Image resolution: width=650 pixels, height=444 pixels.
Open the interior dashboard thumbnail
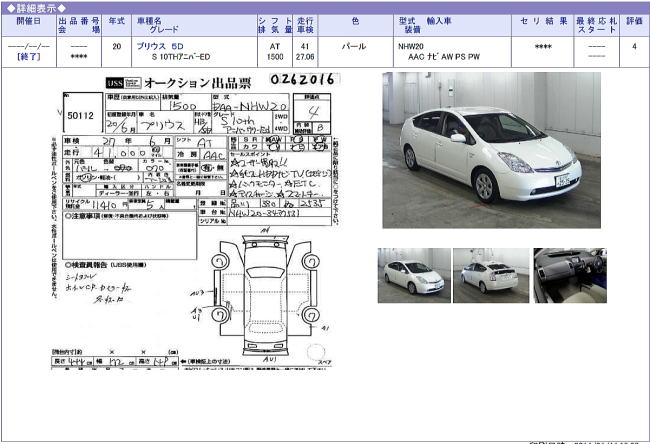coord(570,275)
